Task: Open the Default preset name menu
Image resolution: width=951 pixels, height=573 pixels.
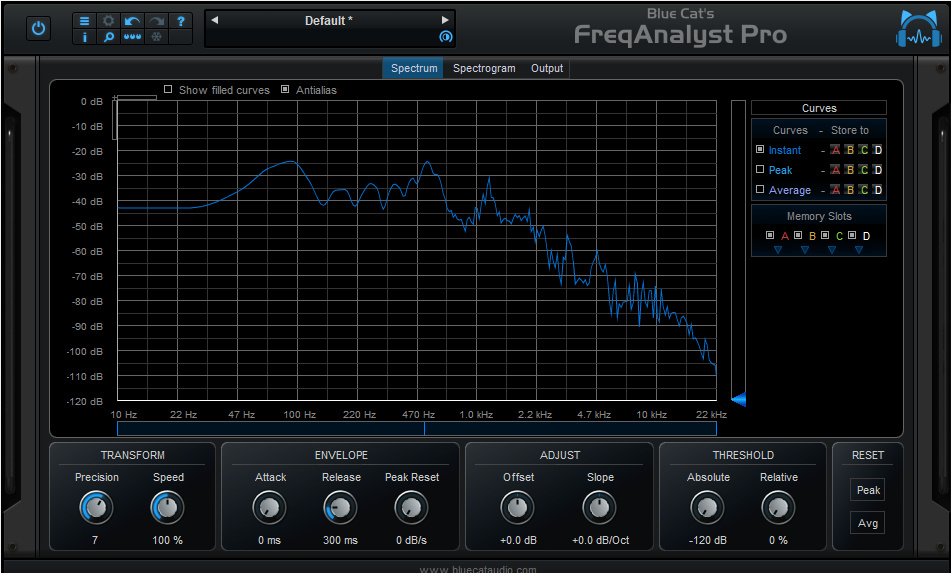Action: point(329,21)
